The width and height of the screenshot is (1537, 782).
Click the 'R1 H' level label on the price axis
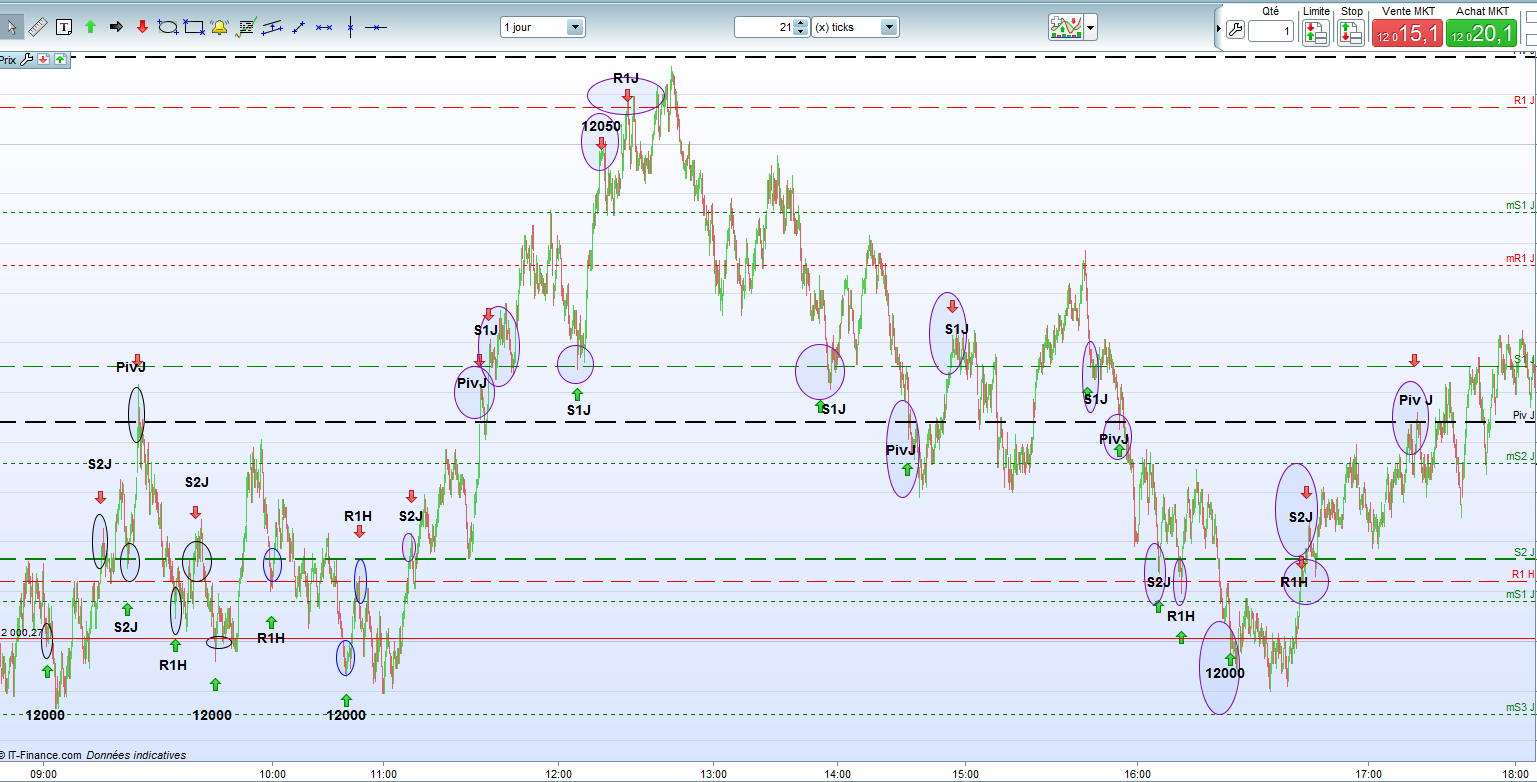pos(1523,574)
